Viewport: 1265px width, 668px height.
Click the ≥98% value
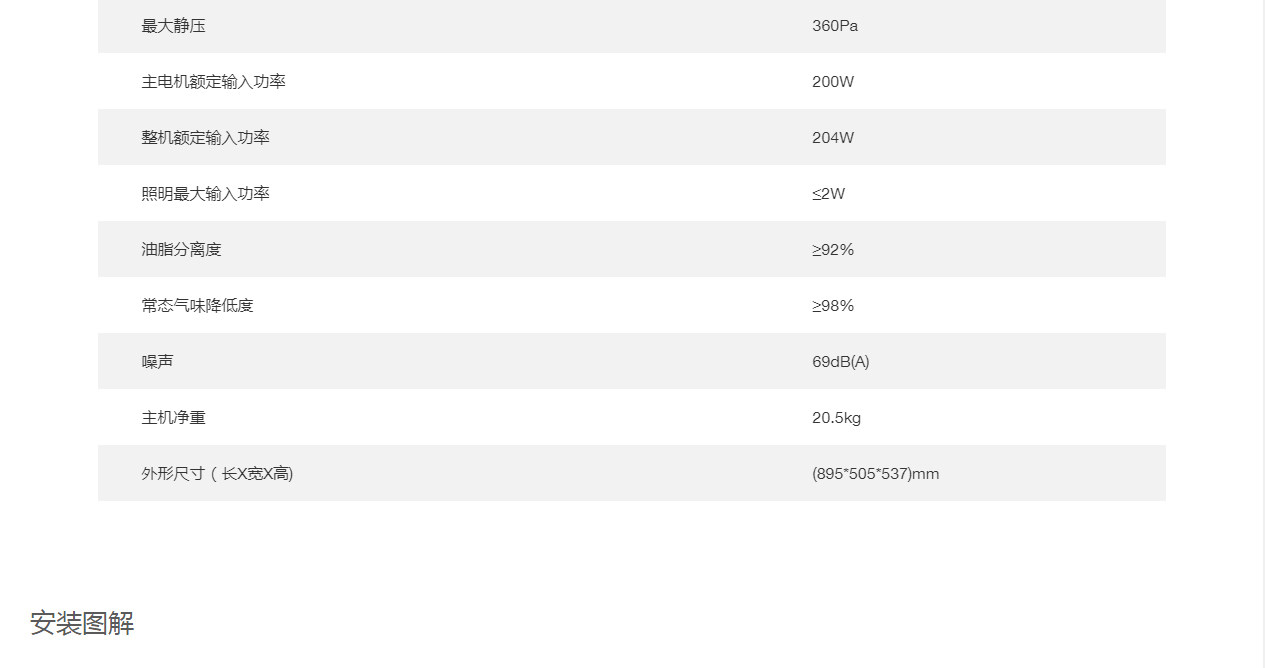832,306
